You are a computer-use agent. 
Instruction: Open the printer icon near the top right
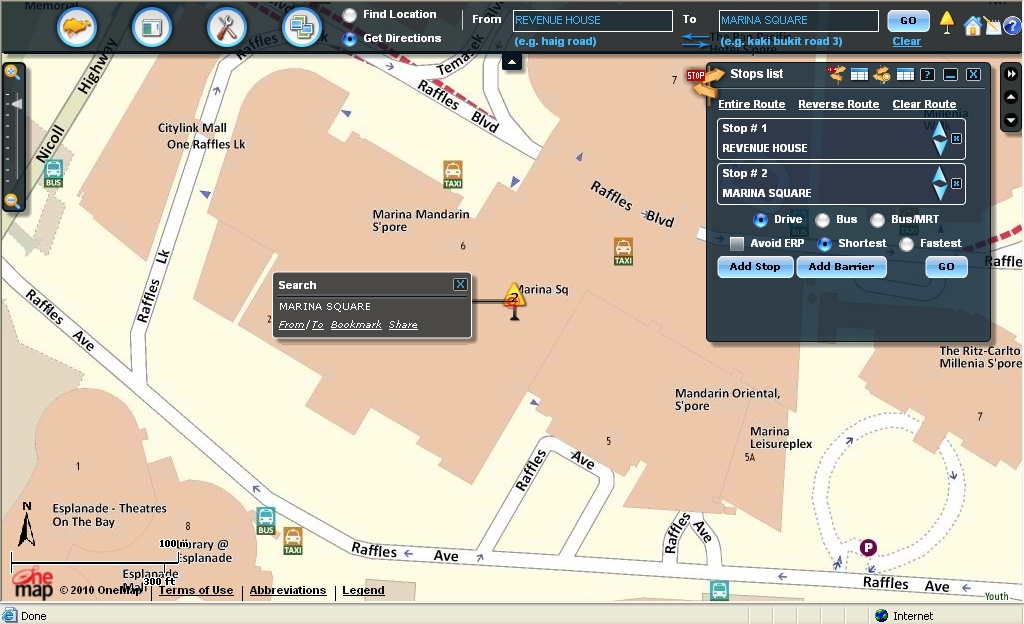pyautogui.click(x=993, y=24)
